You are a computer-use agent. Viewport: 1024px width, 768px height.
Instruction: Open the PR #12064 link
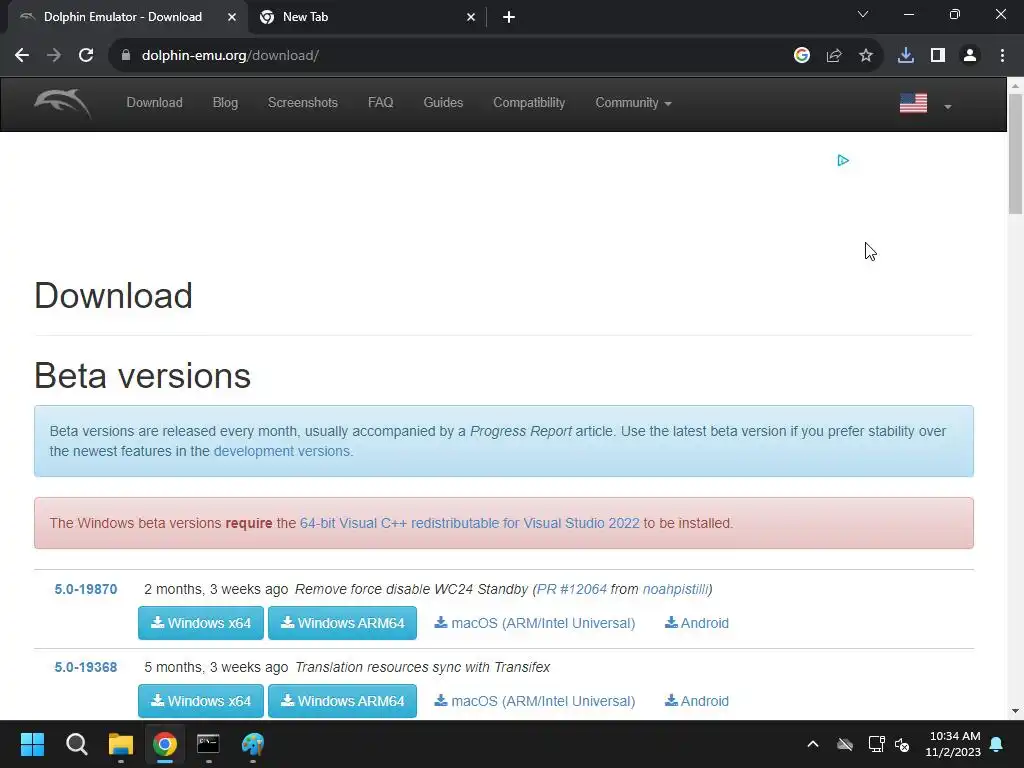pos(572,589)
